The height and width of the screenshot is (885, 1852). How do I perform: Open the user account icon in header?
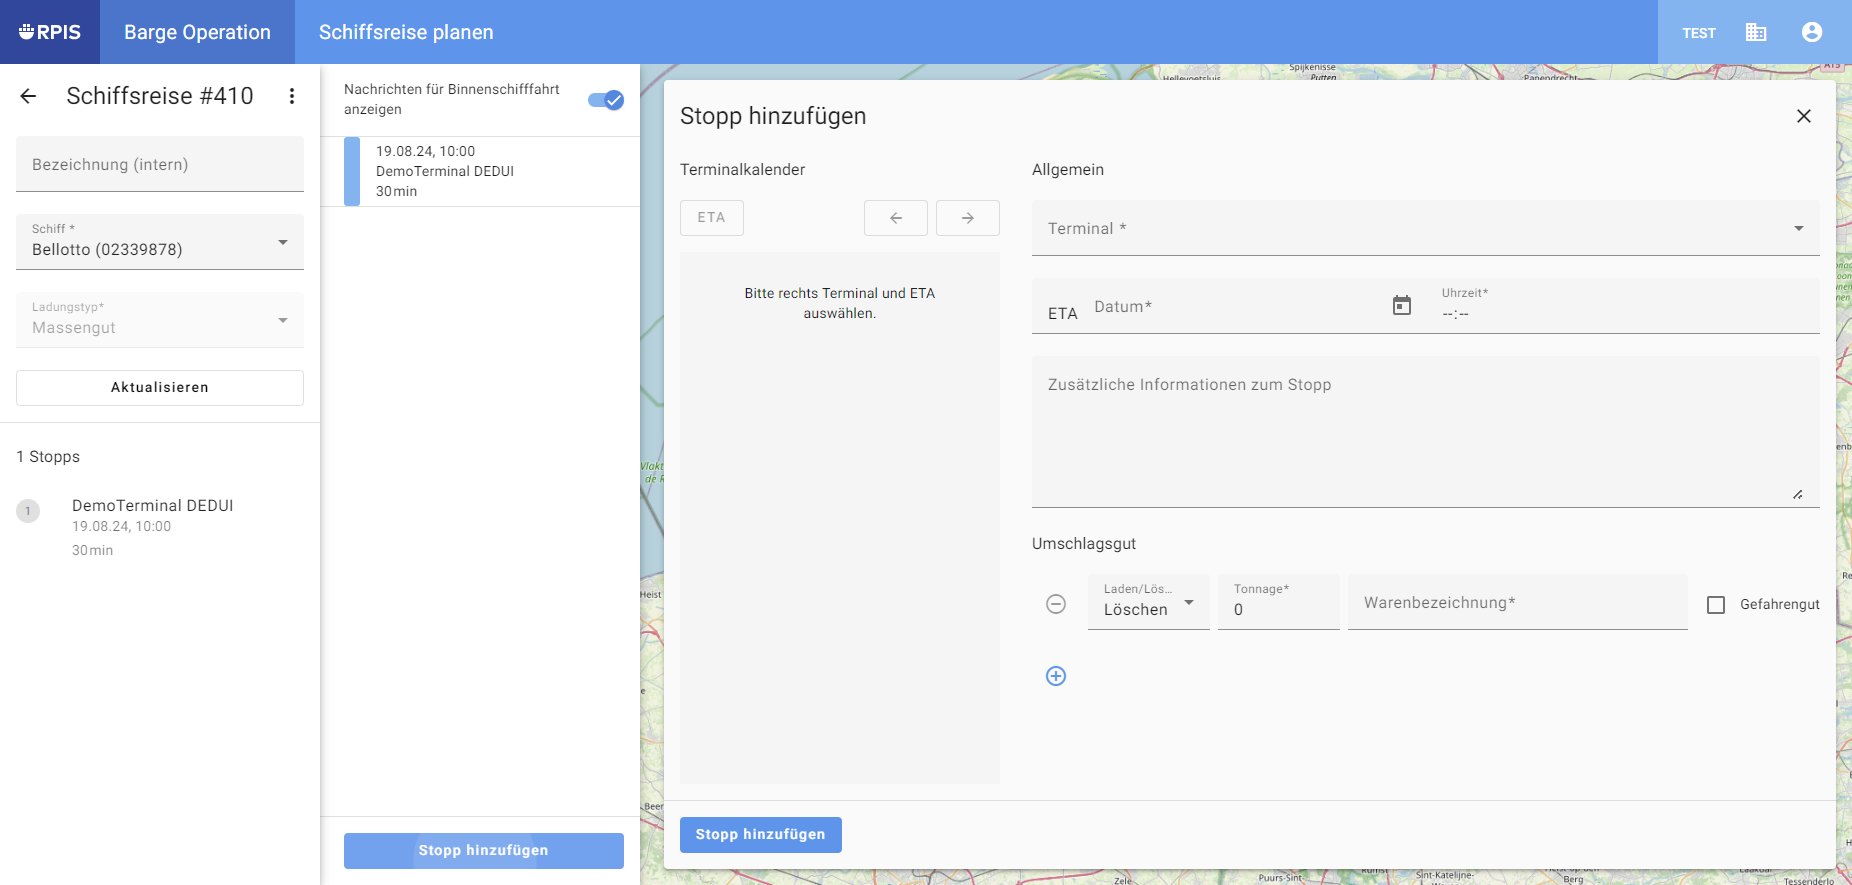pos(1812,32)
